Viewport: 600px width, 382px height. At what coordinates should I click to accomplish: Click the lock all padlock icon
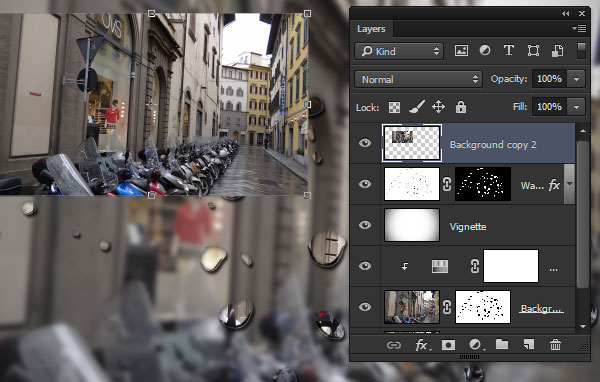pyautogui.click(x=461, y=107)
